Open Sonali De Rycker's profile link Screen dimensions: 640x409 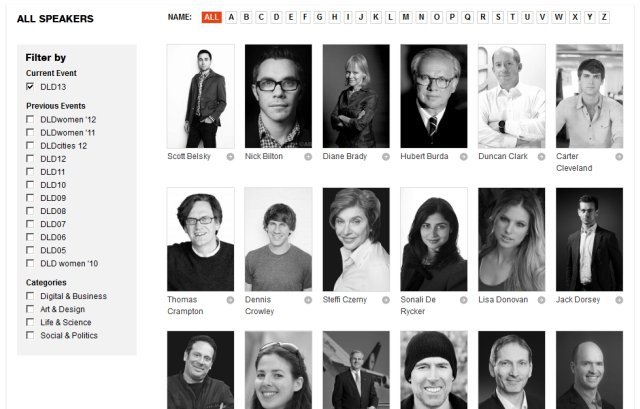point(418,305)
